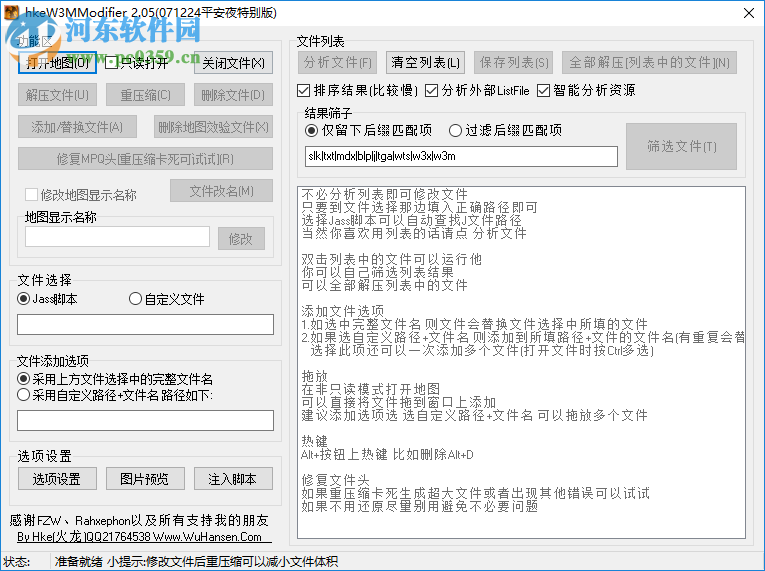Click the 清空列表(L) button
This screenshot has height=571, width=765.
pos(425,62)
